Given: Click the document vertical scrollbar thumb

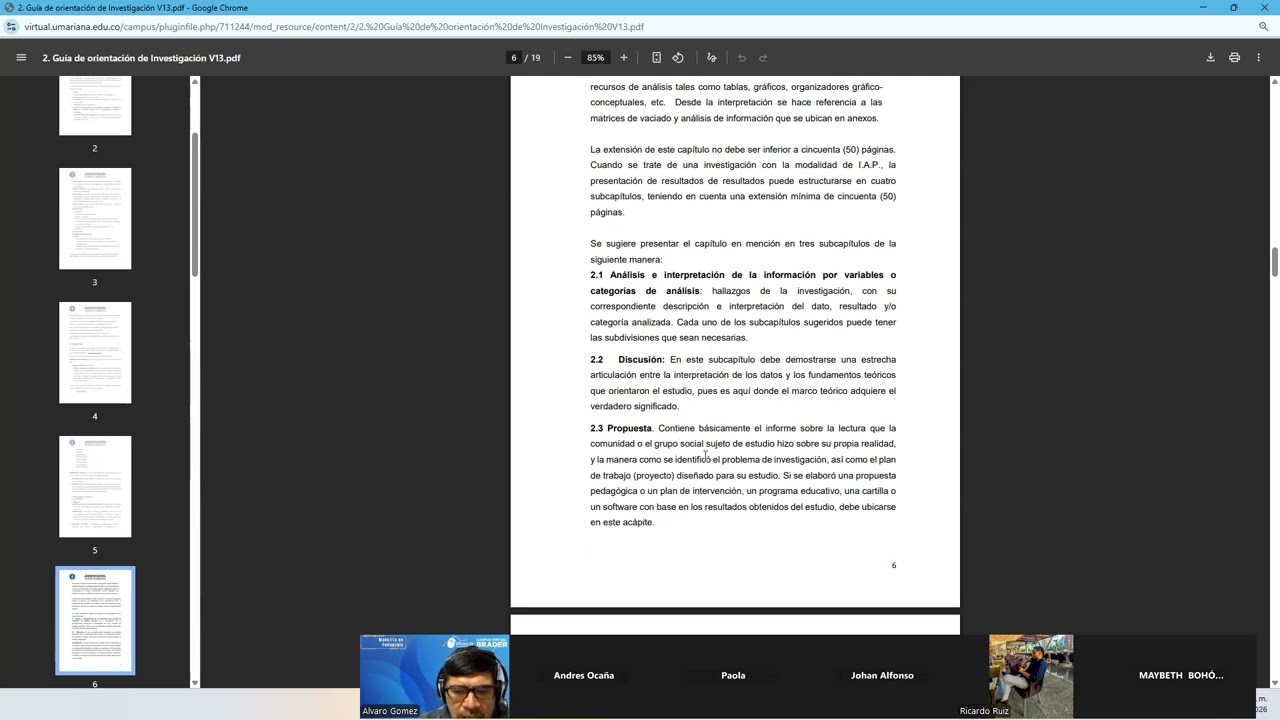Looking at the screenshot, I should [x=1275, y=262].
